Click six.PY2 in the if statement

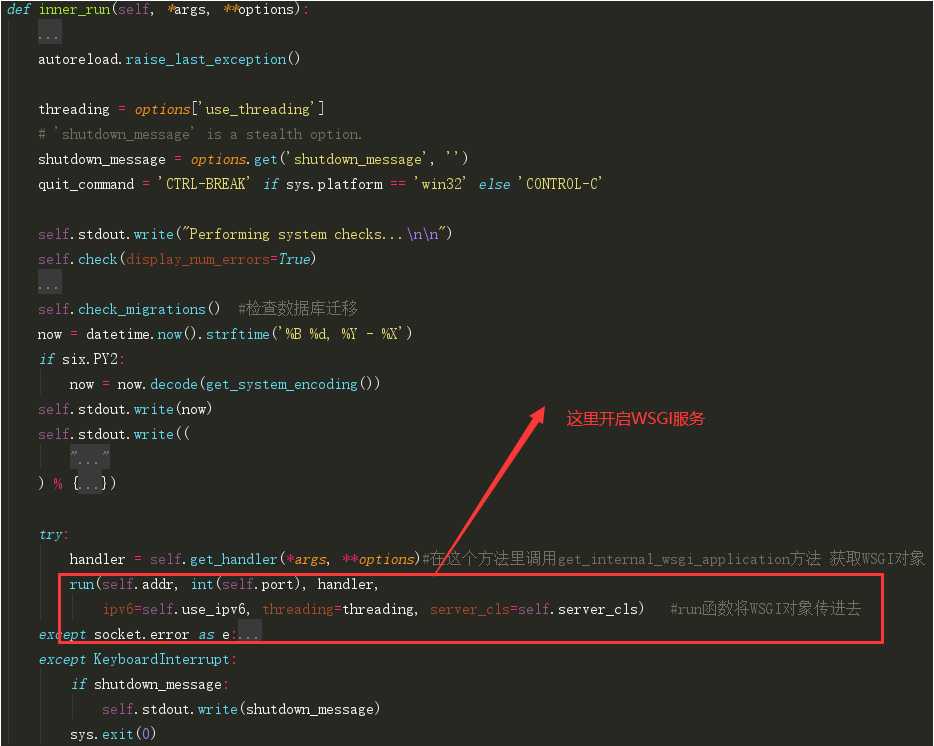pyautogui.click(x=90, y=359)
